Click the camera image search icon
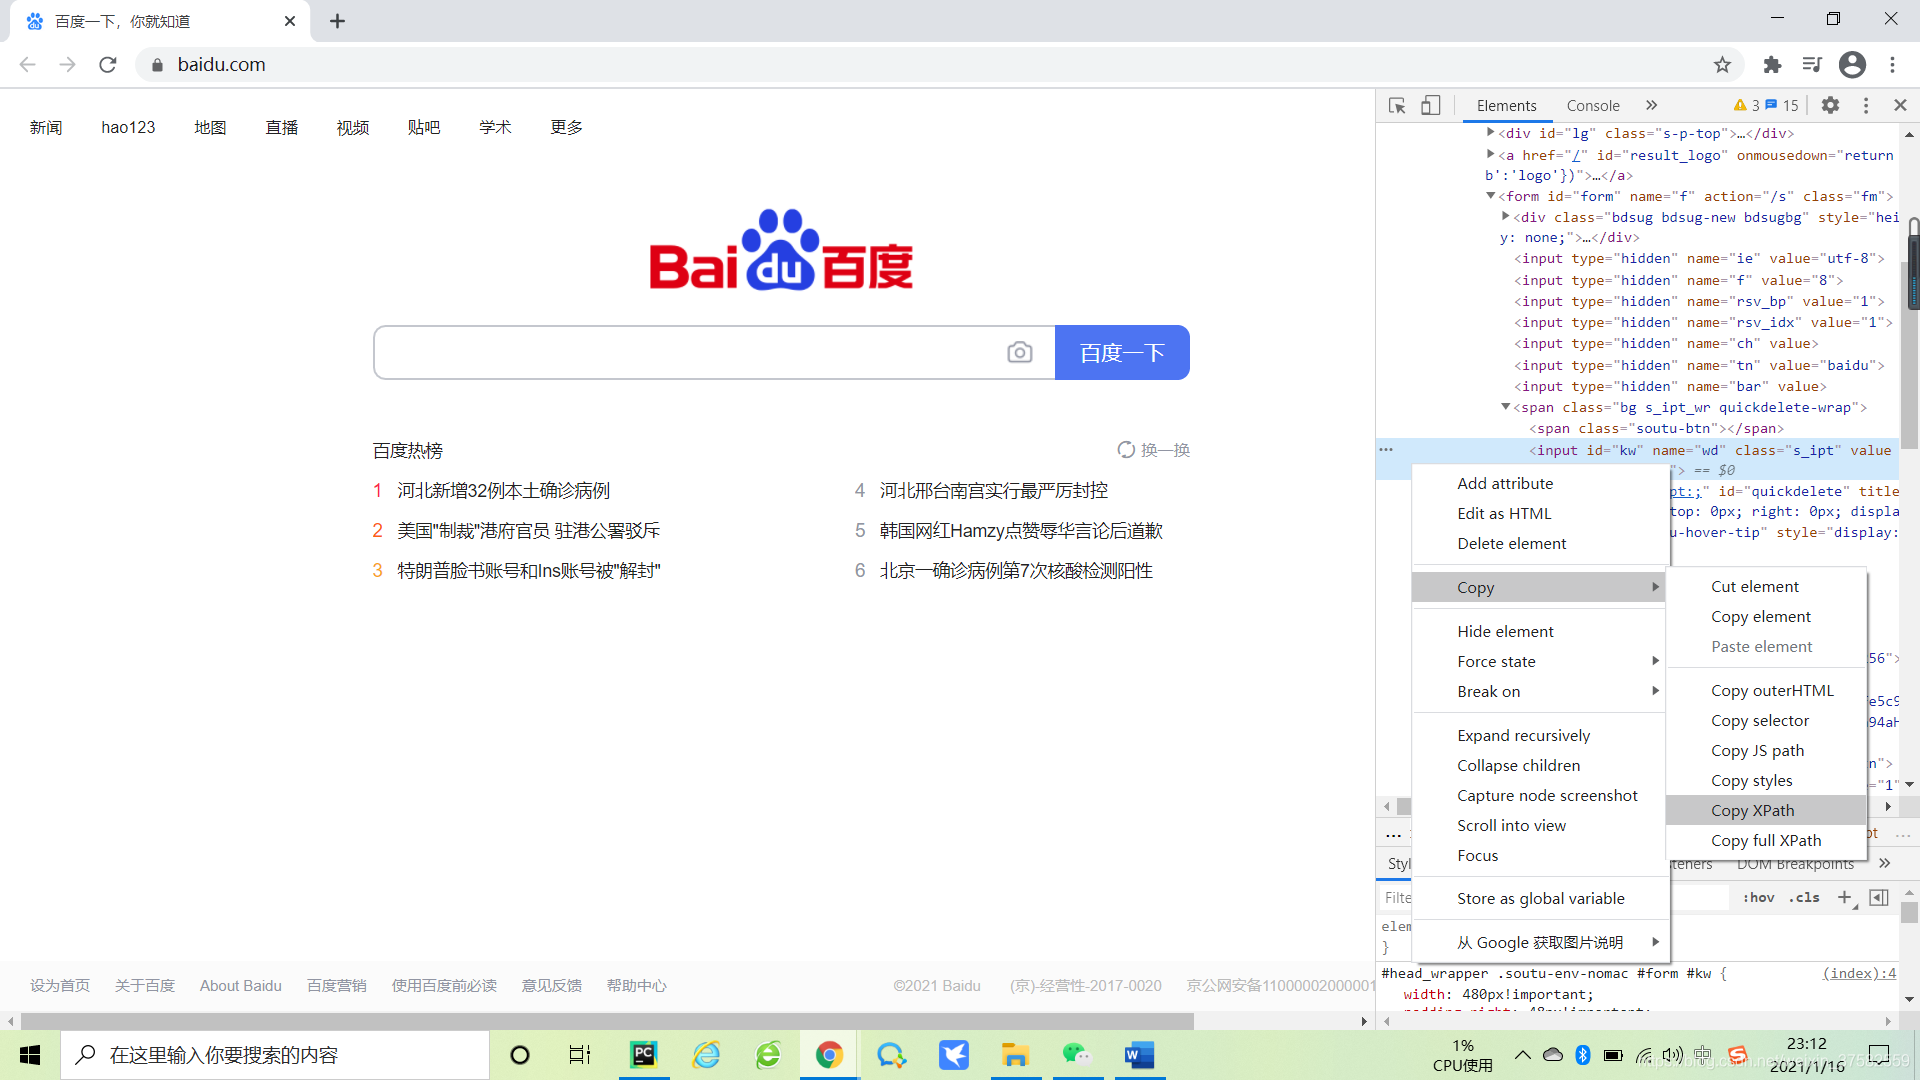 [x=1019, y=352]
